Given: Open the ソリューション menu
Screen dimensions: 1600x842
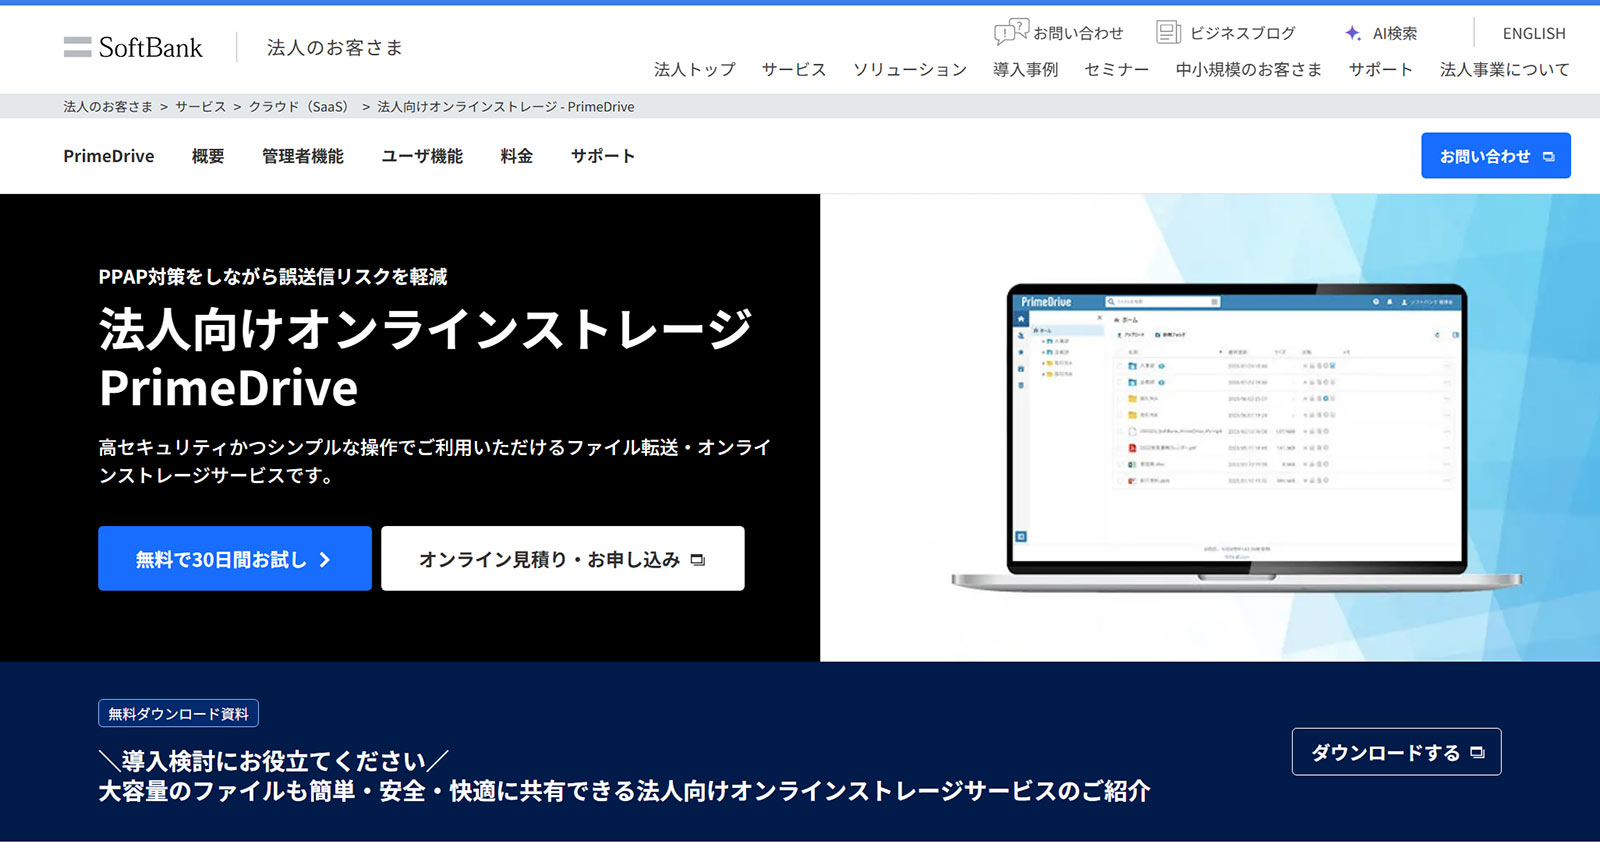Looking at the screenshot, I should tap(910, 69).
